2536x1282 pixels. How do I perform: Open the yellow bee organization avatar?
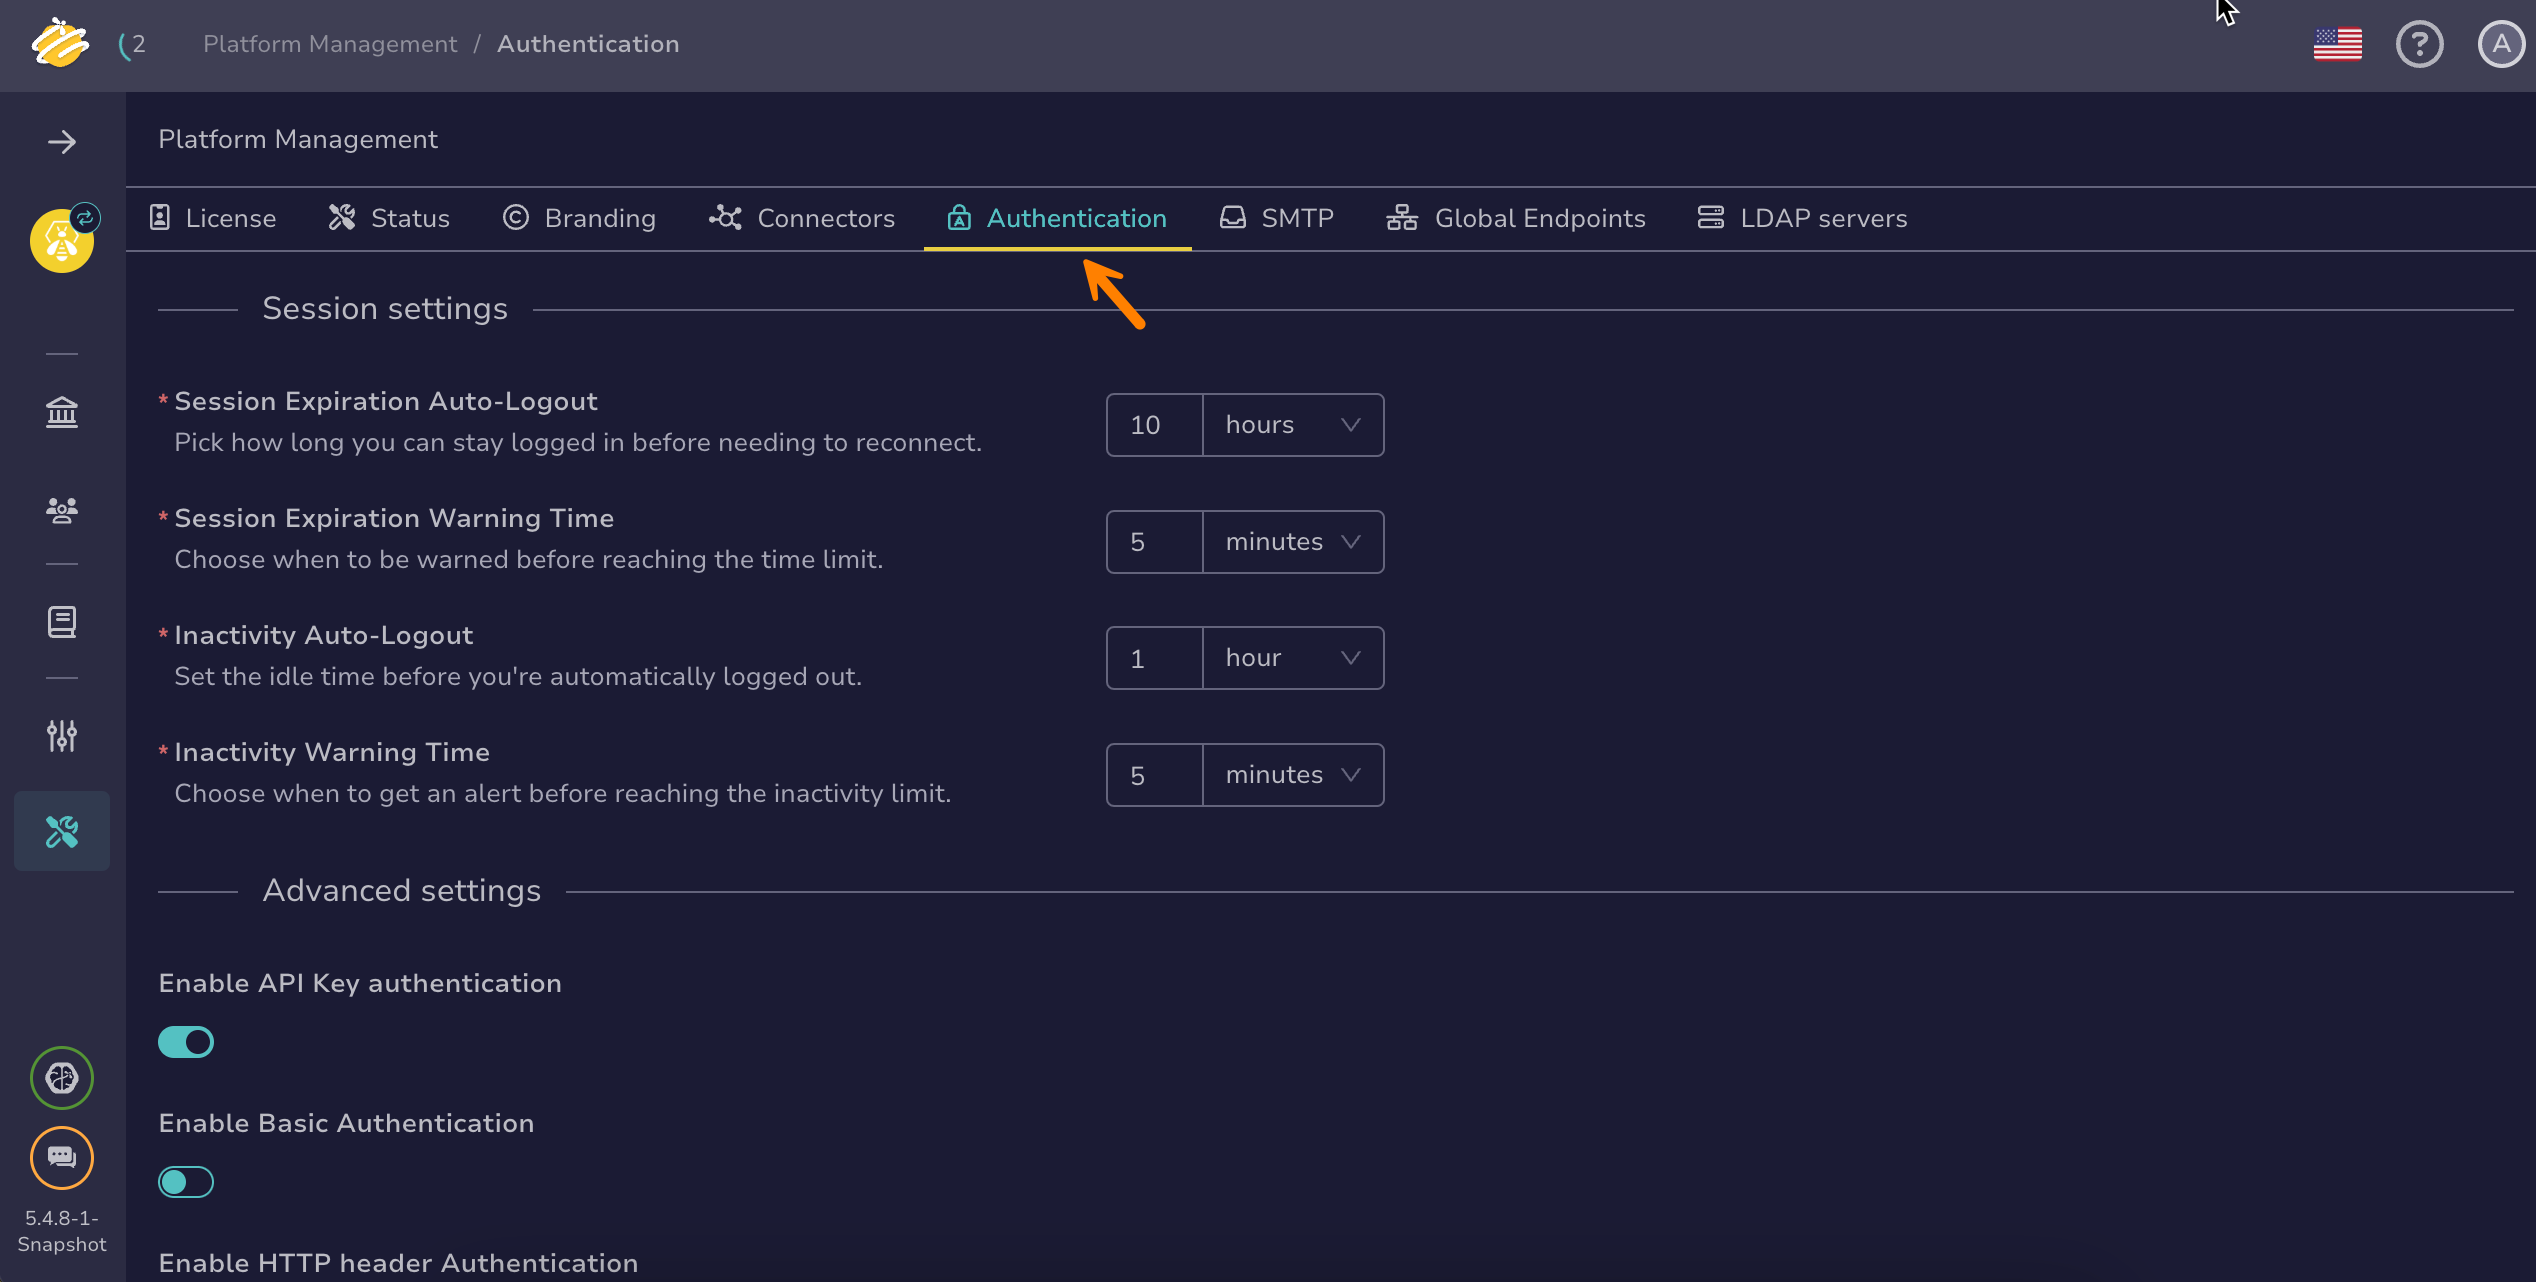click(62, 240)
